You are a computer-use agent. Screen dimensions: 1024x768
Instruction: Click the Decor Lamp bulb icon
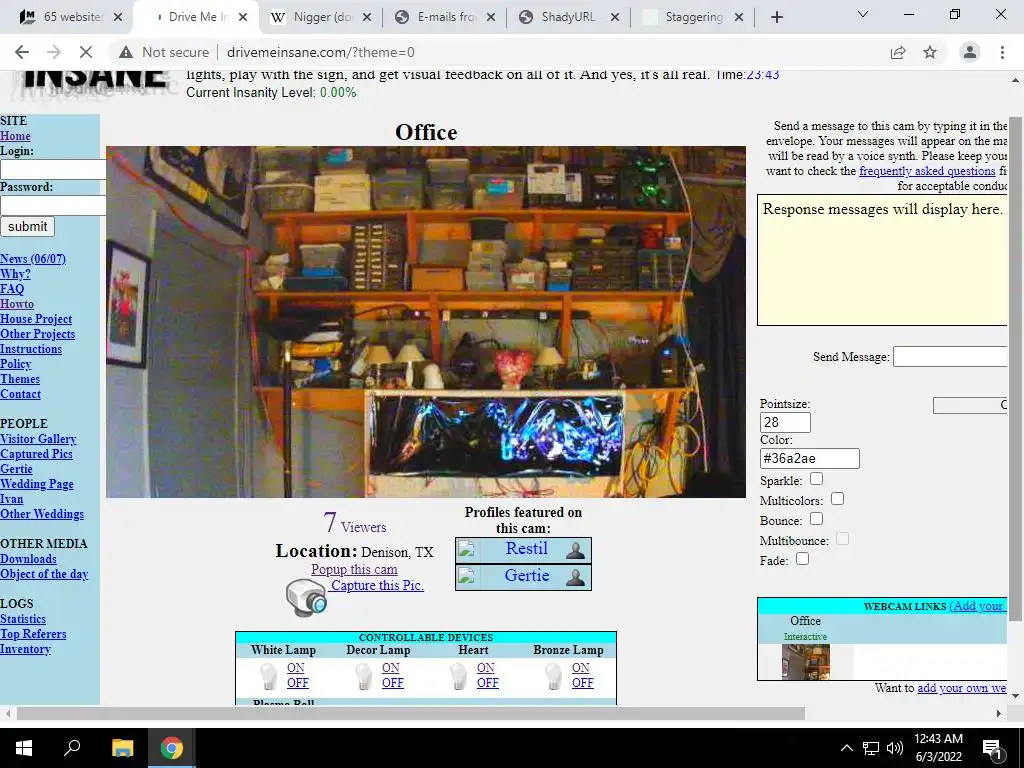pyautogui.click(x=364, y=676)
